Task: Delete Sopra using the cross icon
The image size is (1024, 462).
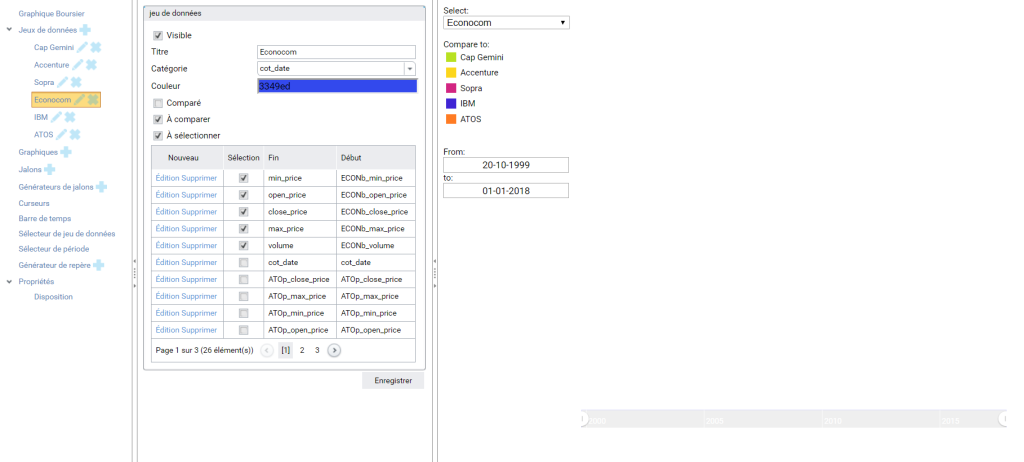Action: click(x=76, y=82)
